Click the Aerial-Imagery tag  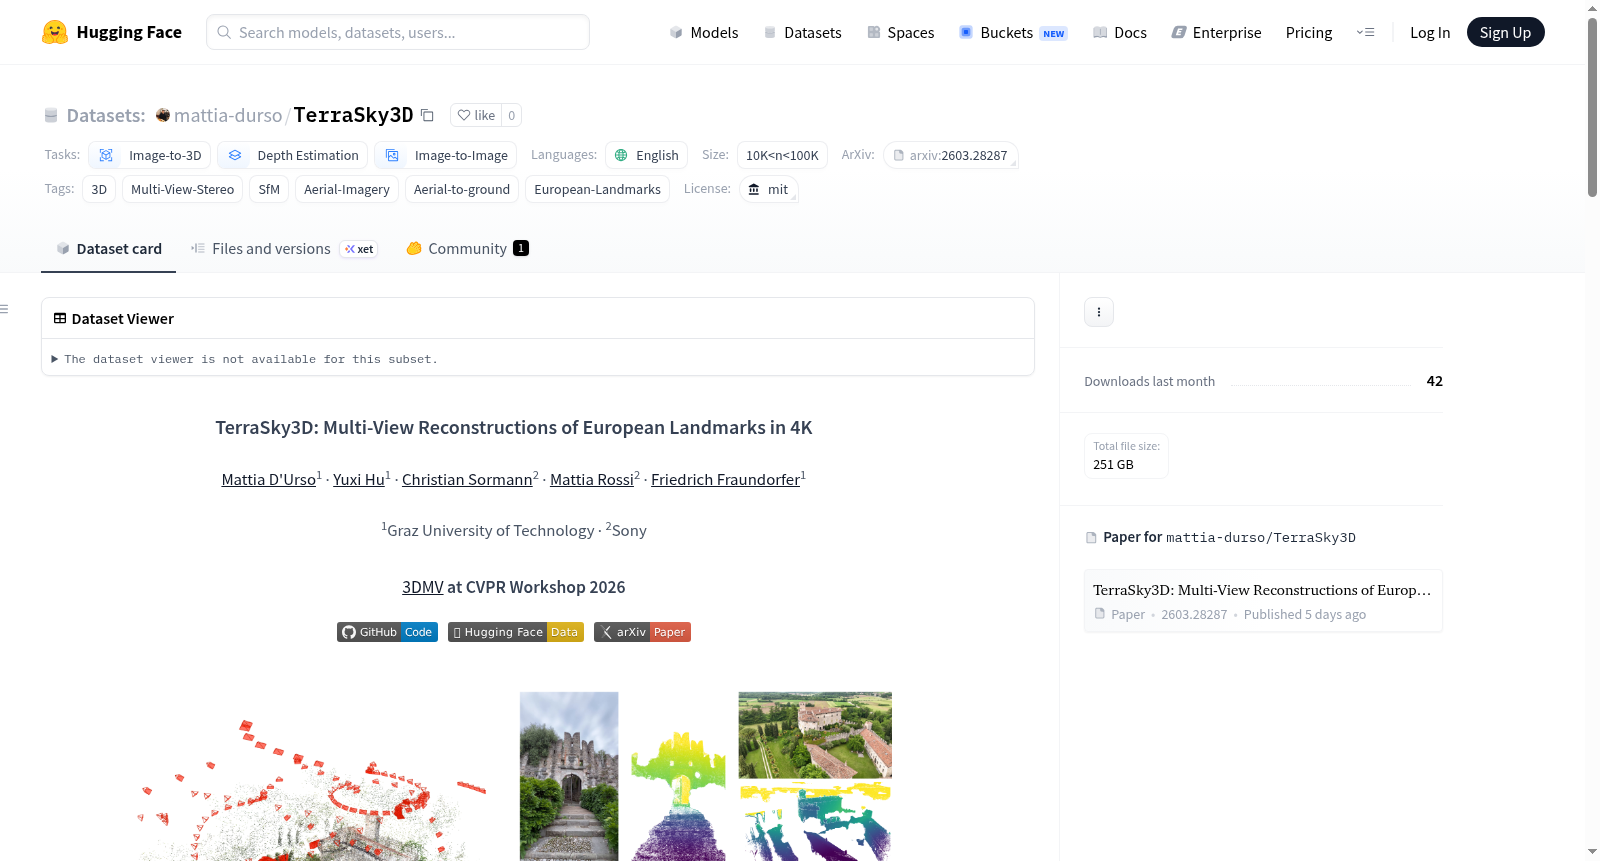point(347,189)
